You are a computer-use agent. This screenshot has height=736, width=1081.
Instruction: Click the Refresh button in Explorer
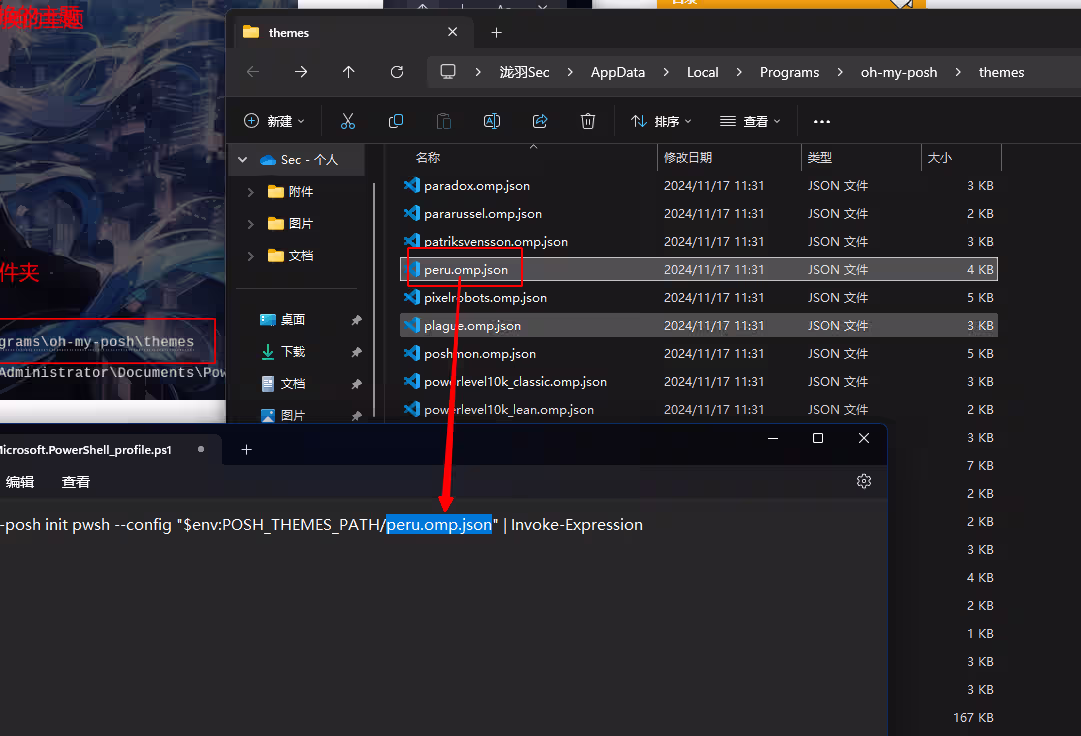(397, 72)
